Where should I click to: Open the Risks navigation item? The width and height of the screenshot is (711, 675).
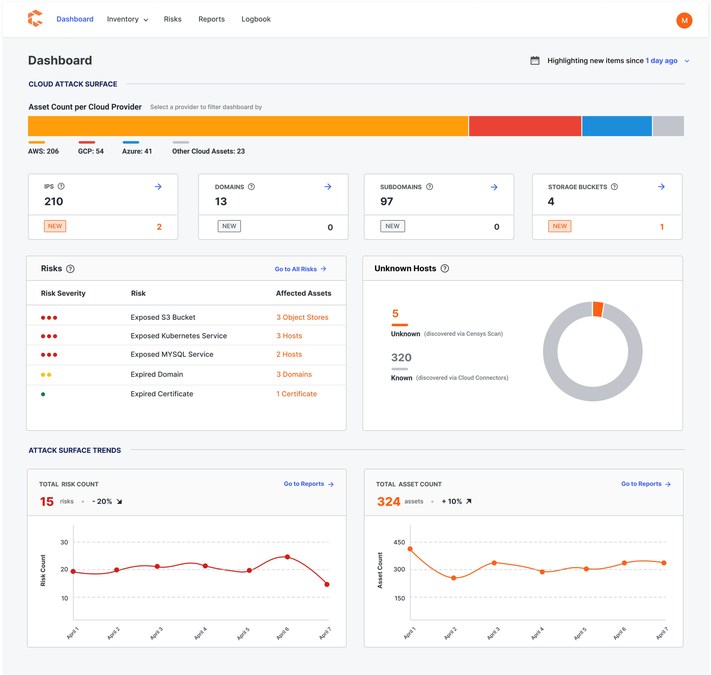[x=172, y=19]
